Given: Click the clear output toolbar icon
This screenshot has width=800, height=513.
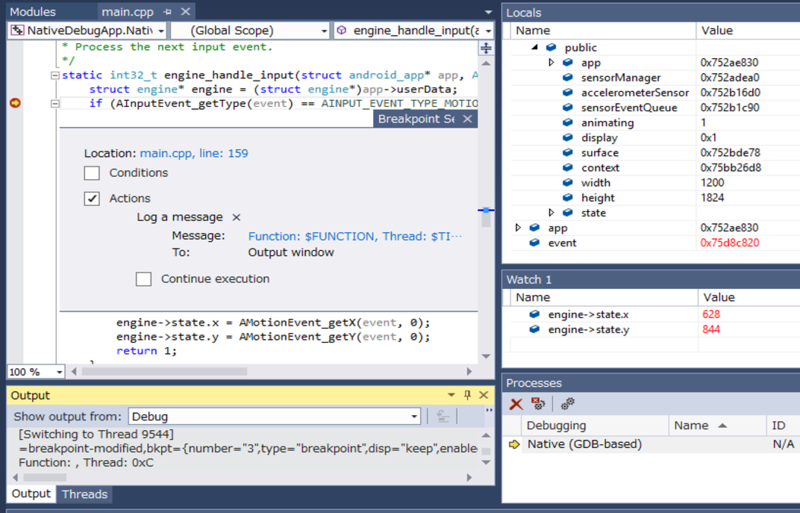Looking at the screenshot, I should pyautogui.click(x=442, y=417).
